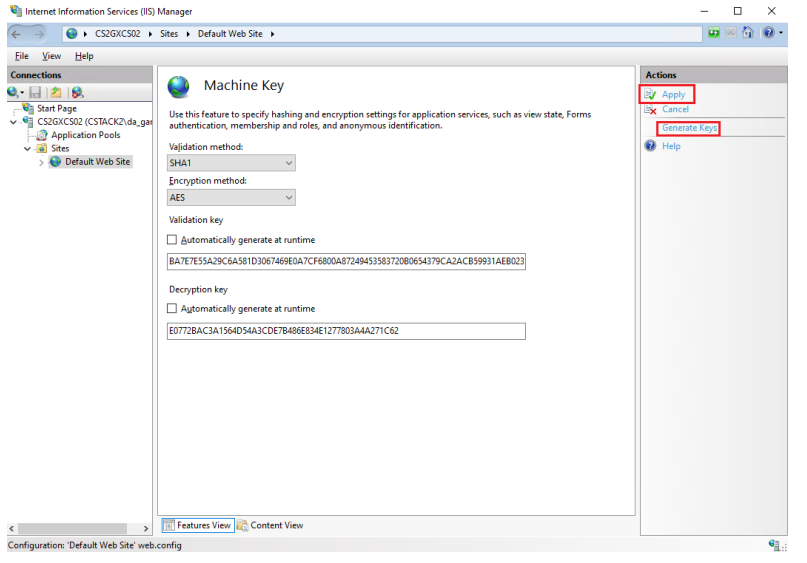Click the Cancel red X icon
Screen dimensions: 807x563
tap(651, 109)
